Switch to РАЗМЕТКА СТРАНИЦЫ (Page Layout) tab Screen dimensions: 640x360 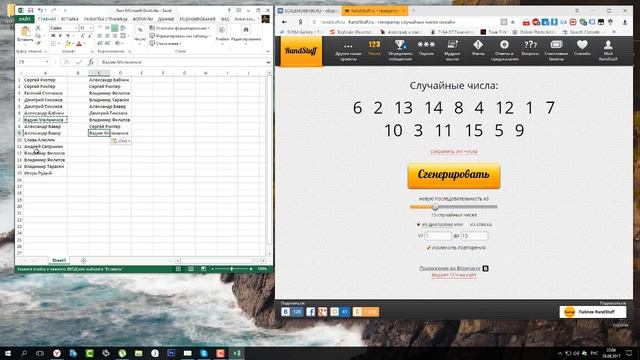(x=106, y=19)
